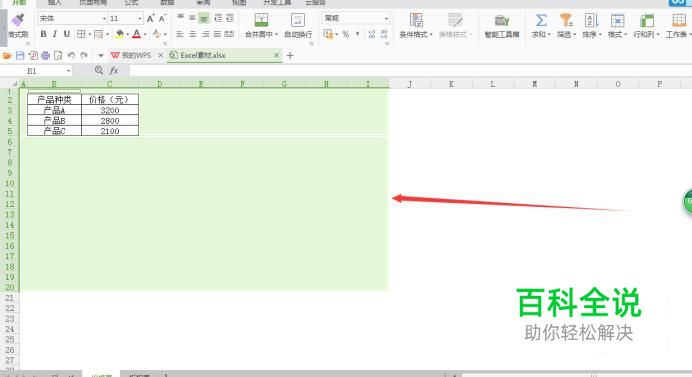The height and width of the screenshot is (377, 692).
Task: Click the Sum sigma icon
Action: (541, 20)
